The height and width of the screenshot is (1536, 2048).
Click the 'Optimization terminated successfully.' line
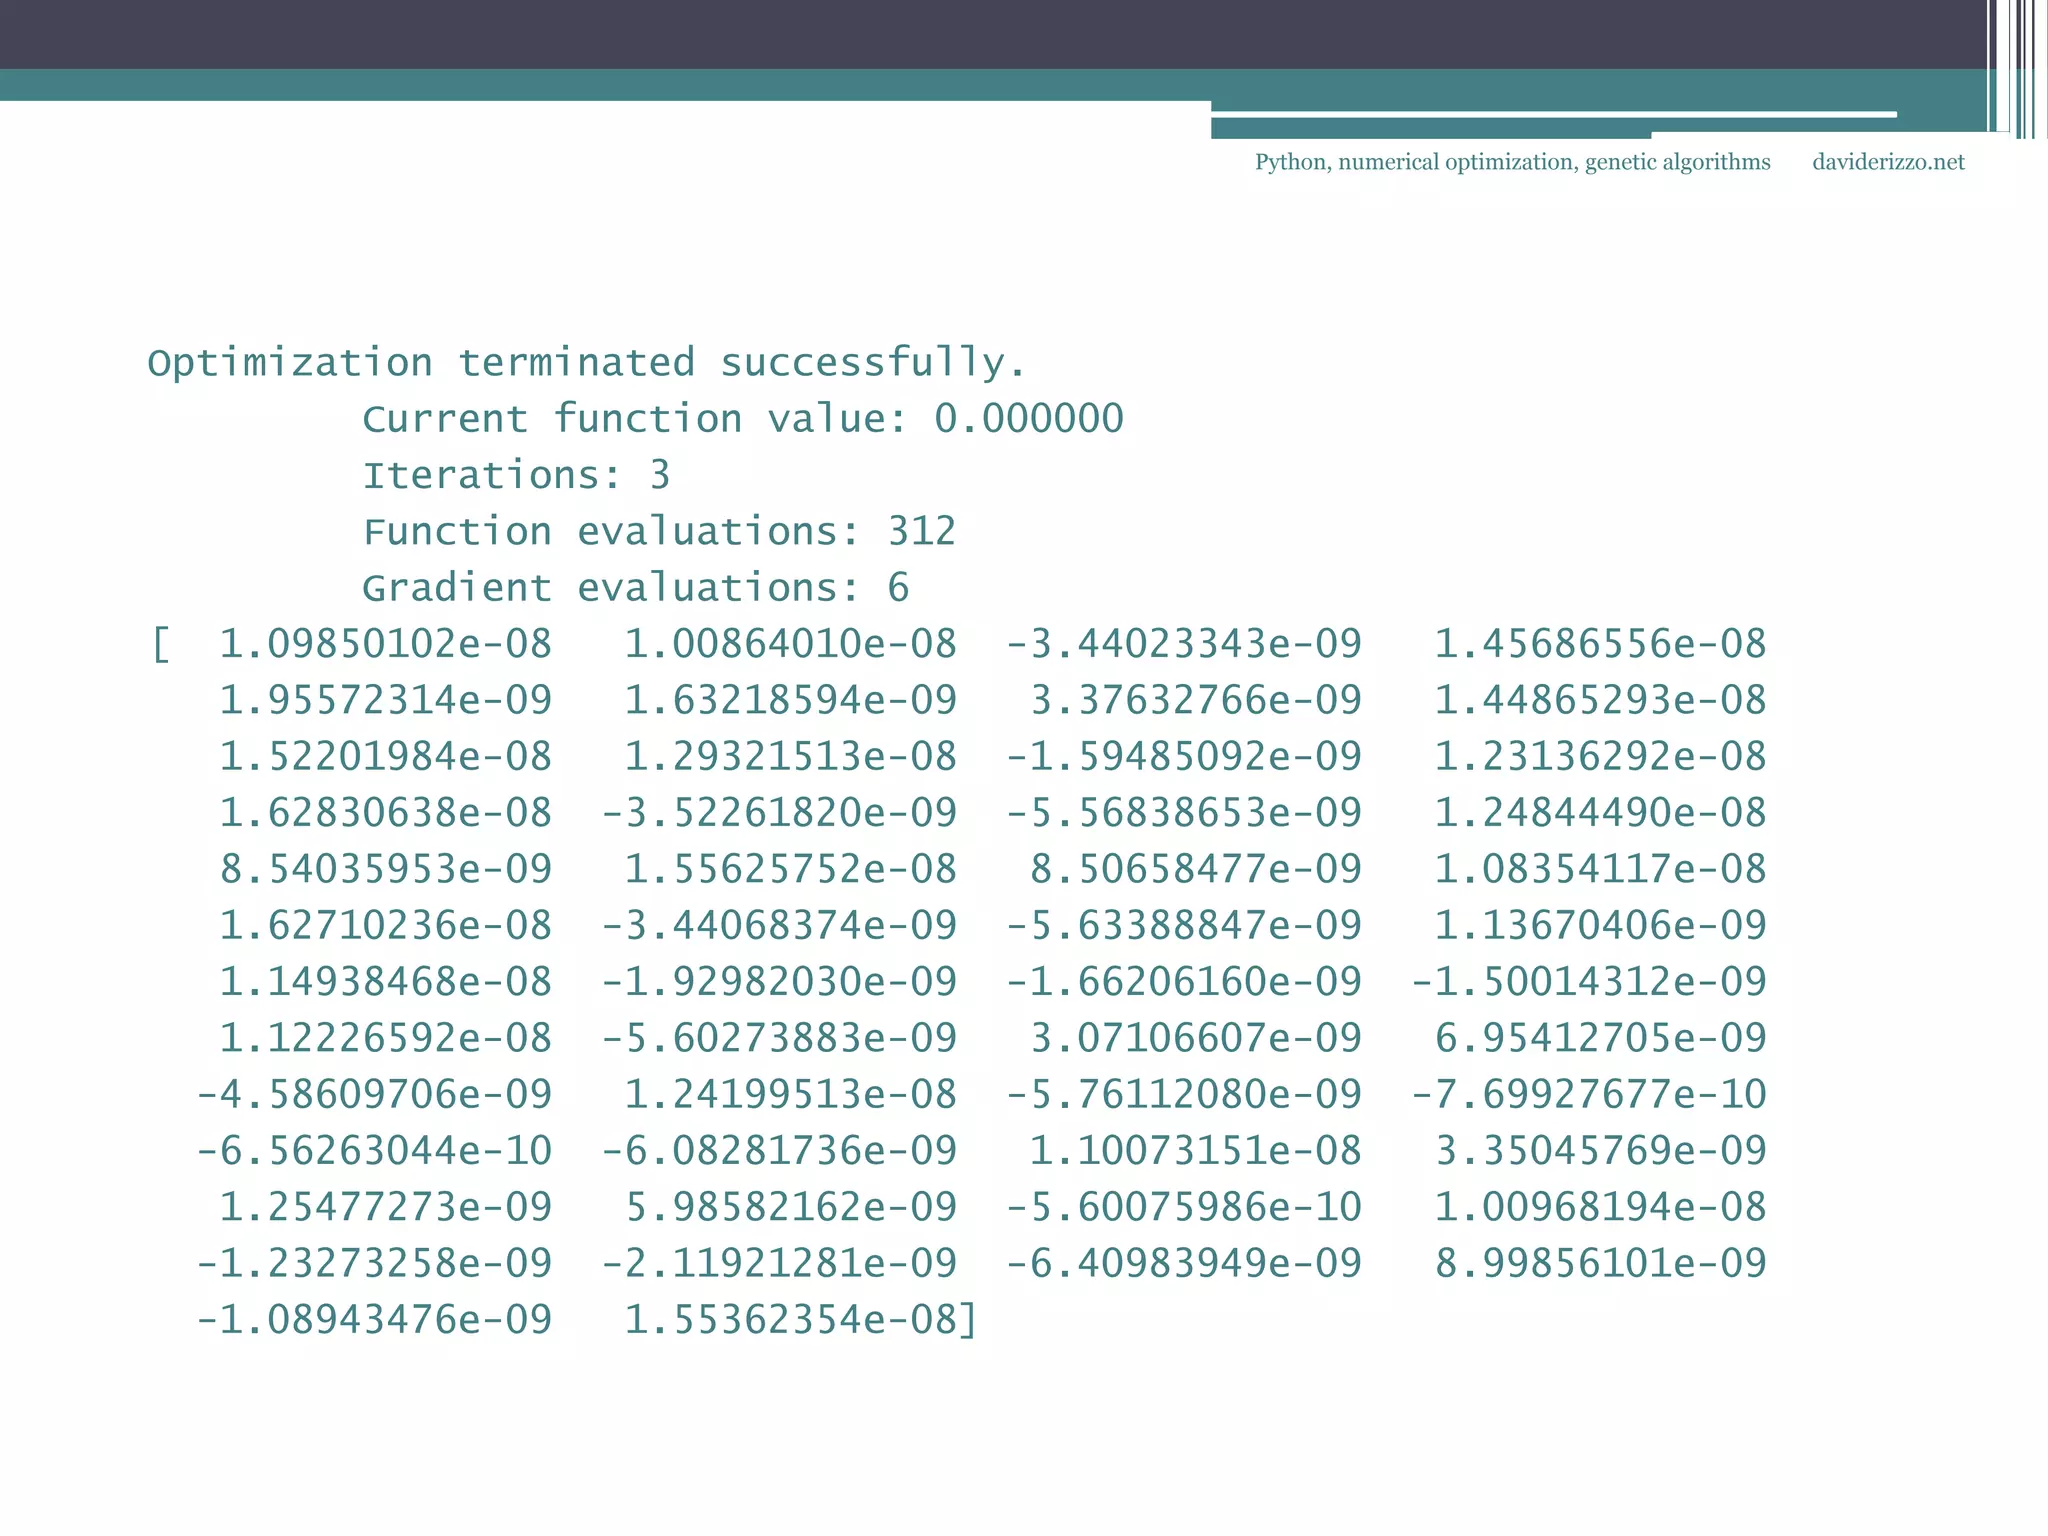pyautogui.click(x=587, y=363)
